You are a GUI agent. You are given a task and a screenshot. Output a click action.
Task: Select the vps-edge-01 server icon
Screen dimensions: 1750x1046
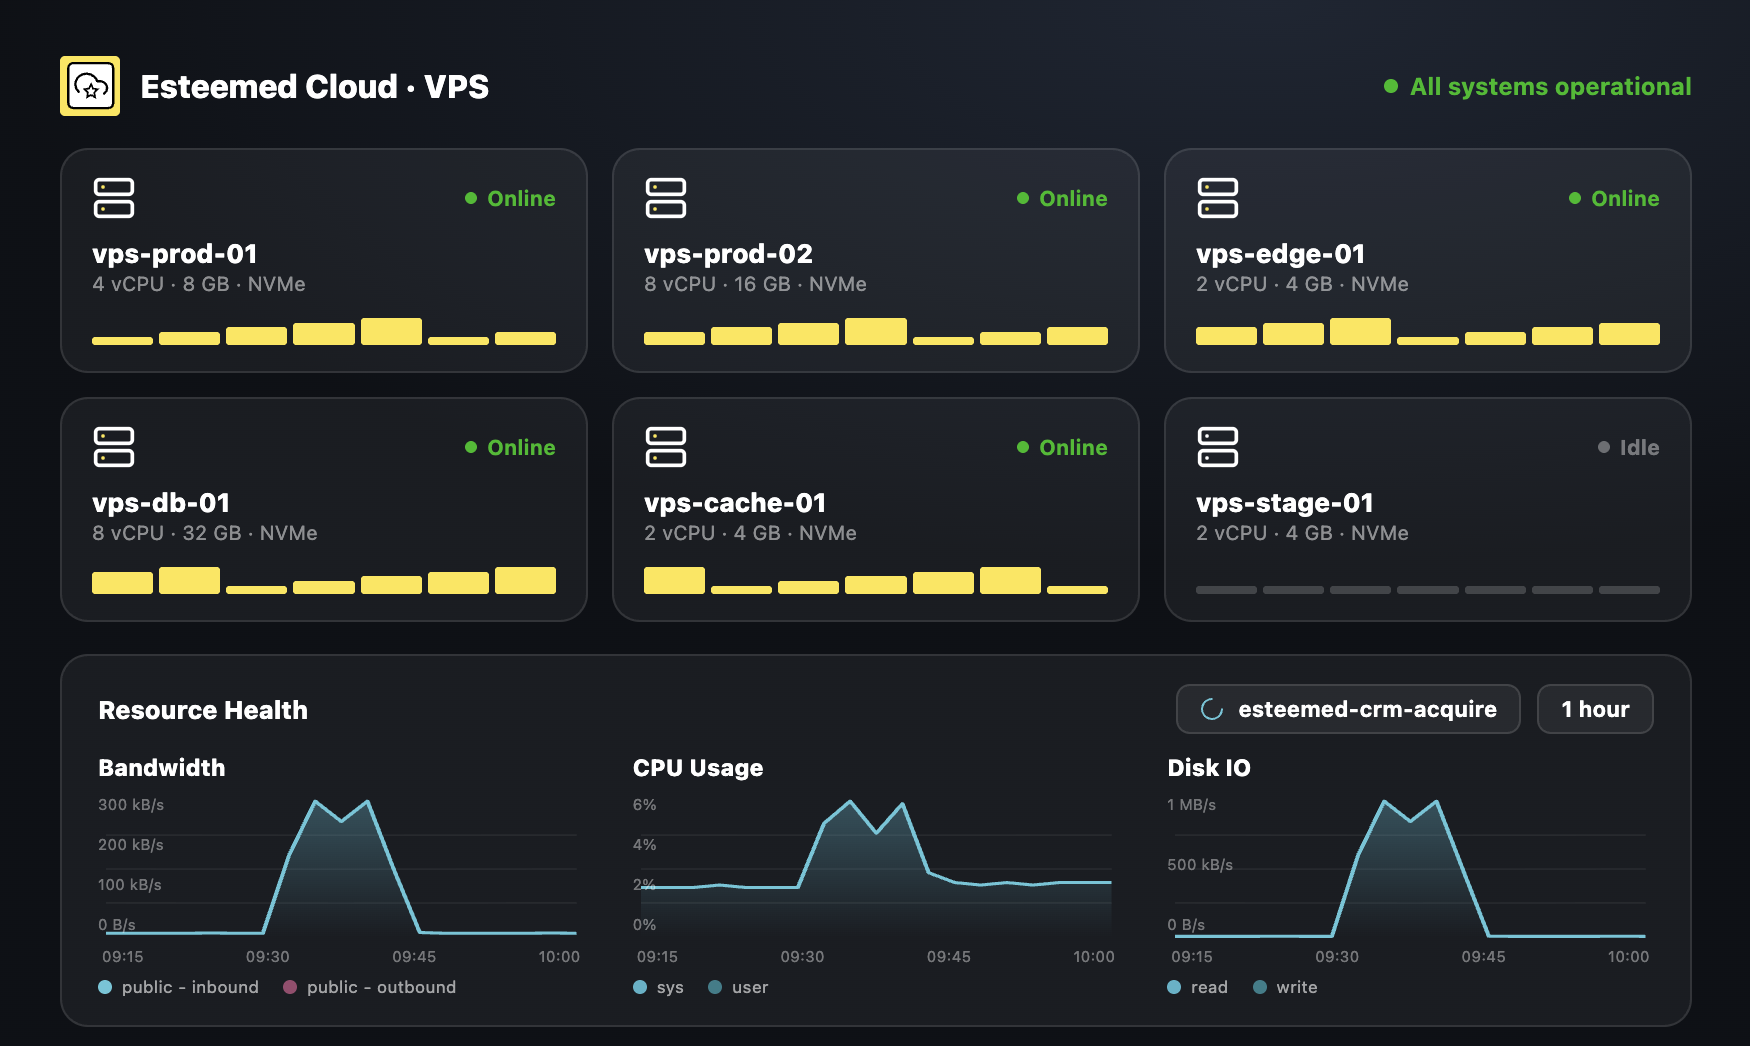(1218, 198)
